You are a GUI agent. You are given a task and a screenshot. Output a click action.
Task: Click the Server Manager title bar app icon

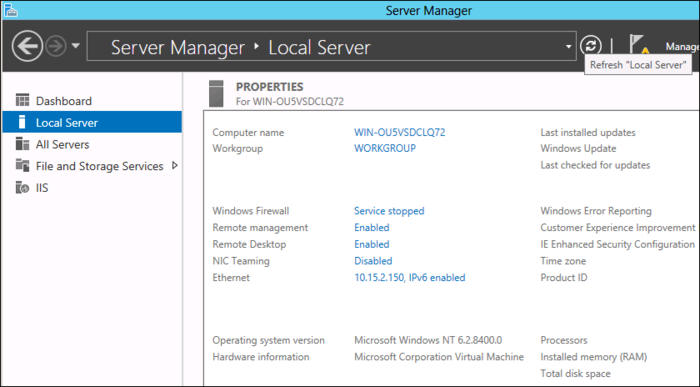click(11, 10)
